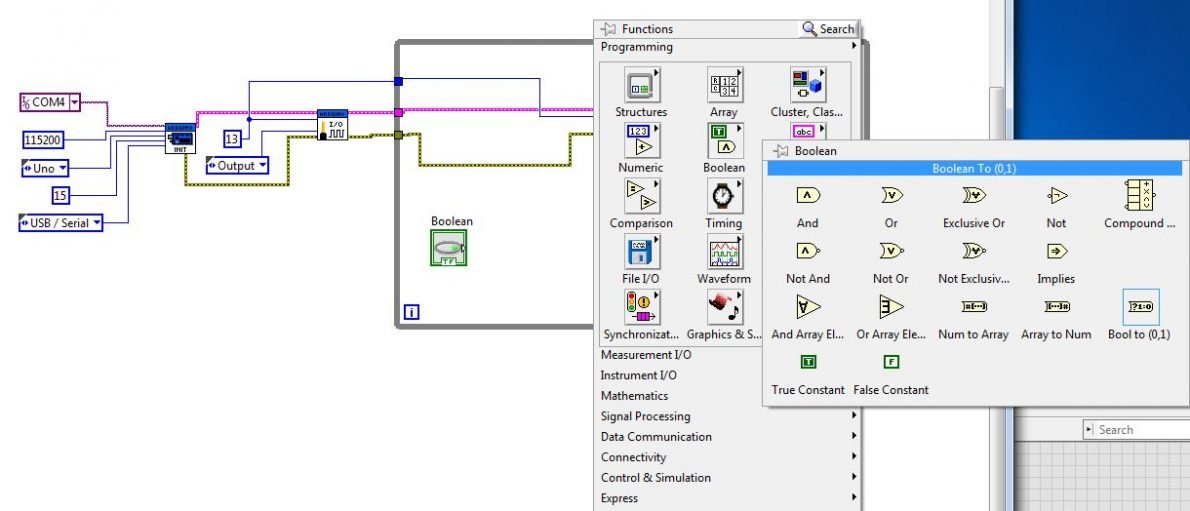Select the True Constant icon

[808, 363]
